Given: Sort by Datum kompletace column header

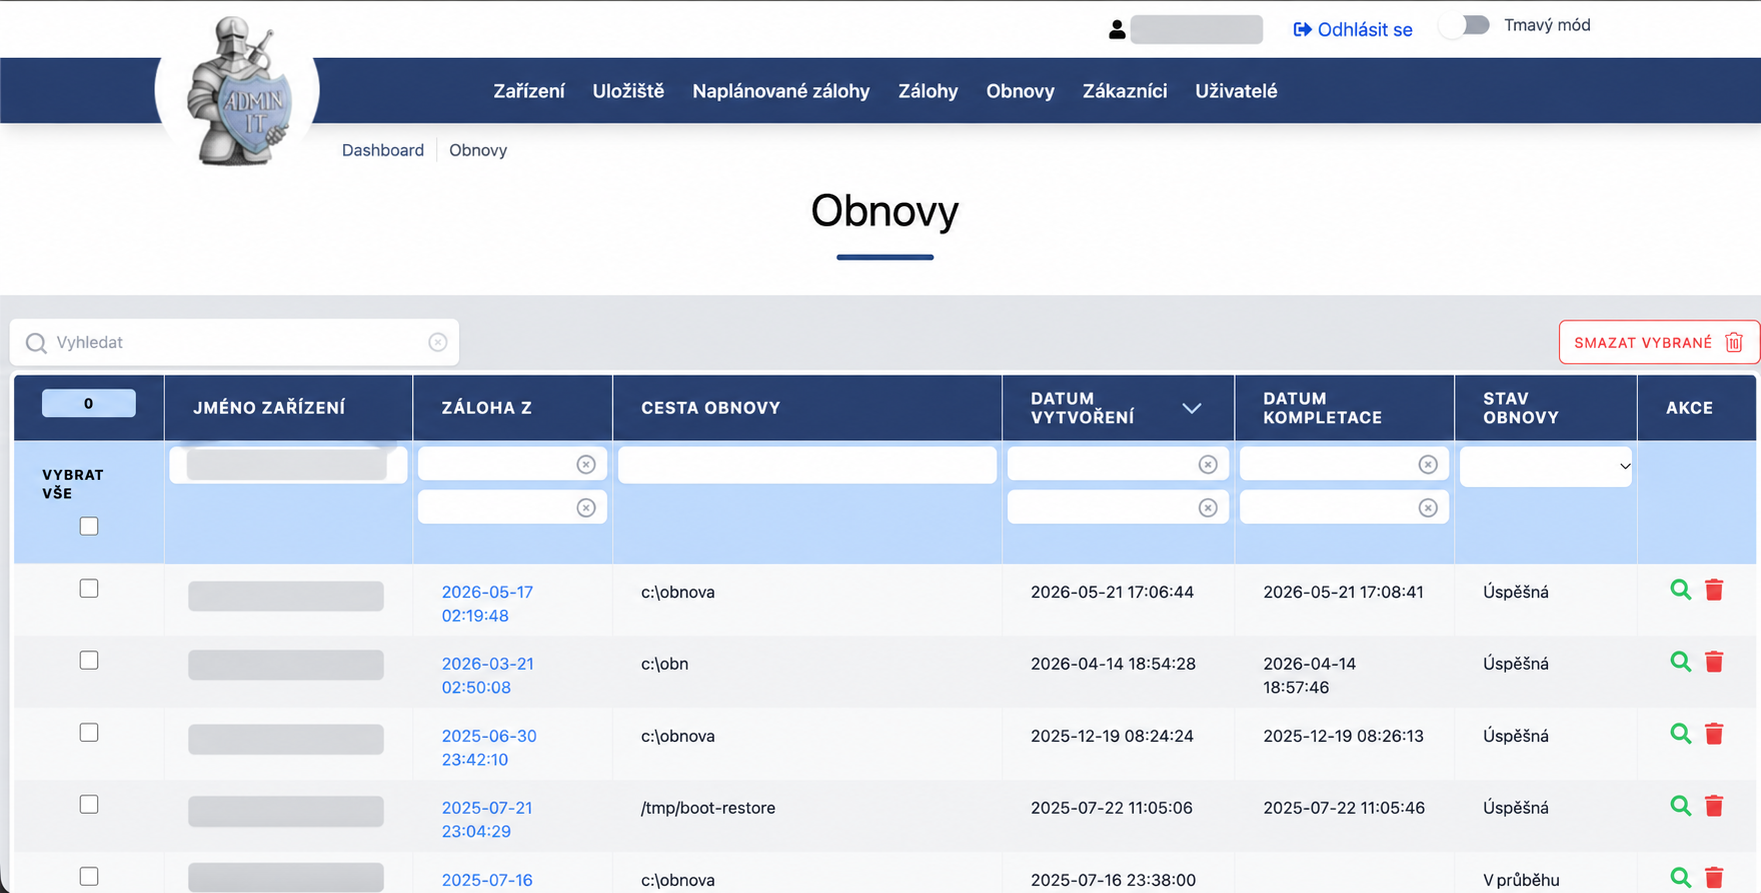Looking at the screenshot, I should pos(1322,408).
